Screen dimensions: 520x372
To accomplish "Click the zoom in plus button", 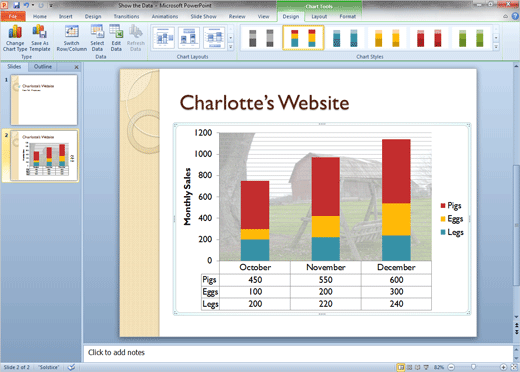I will 503,367.
